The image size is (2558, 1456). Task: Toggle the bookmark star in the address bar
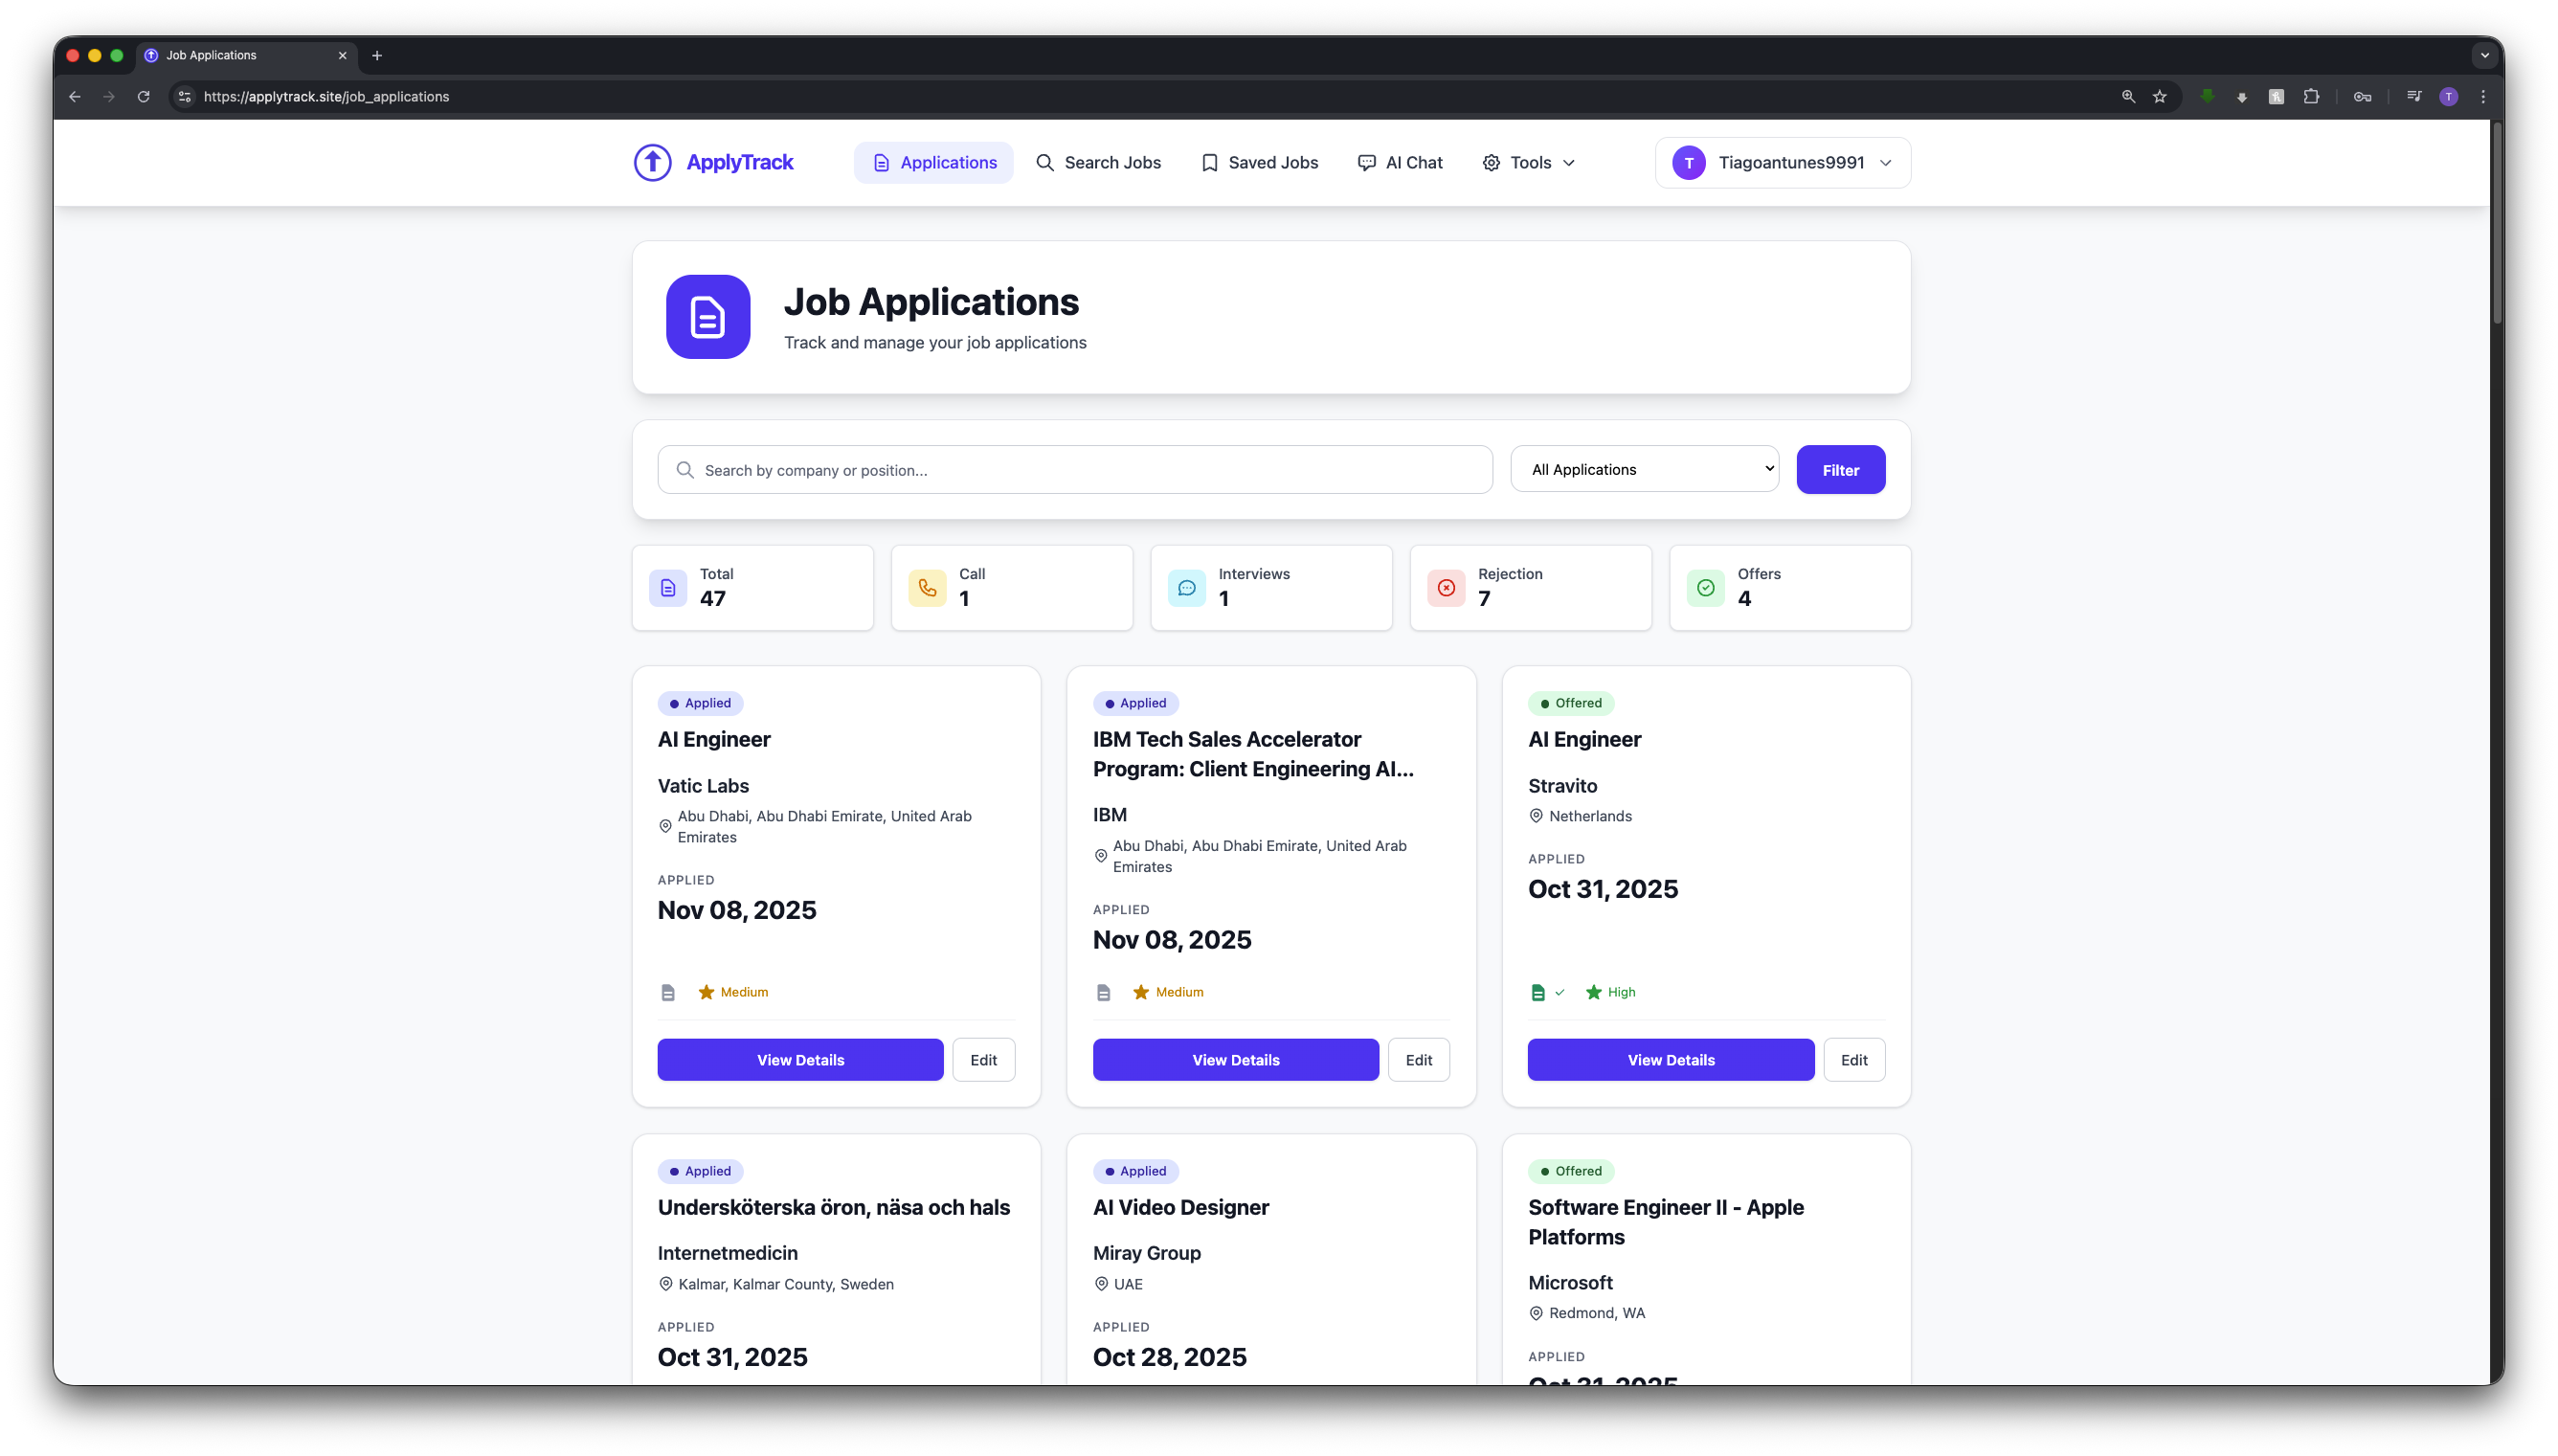2160,96
